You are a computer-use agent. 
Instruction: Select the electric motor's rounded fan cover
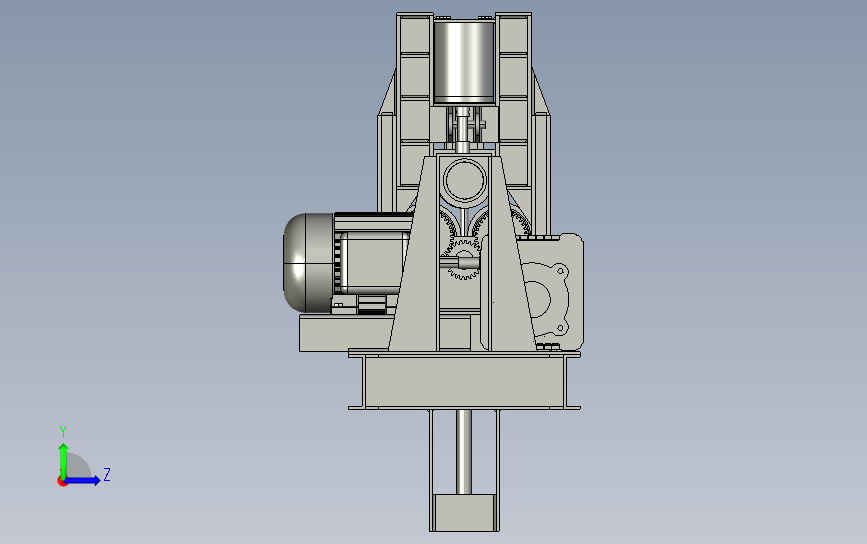click(x=307, y=263)
